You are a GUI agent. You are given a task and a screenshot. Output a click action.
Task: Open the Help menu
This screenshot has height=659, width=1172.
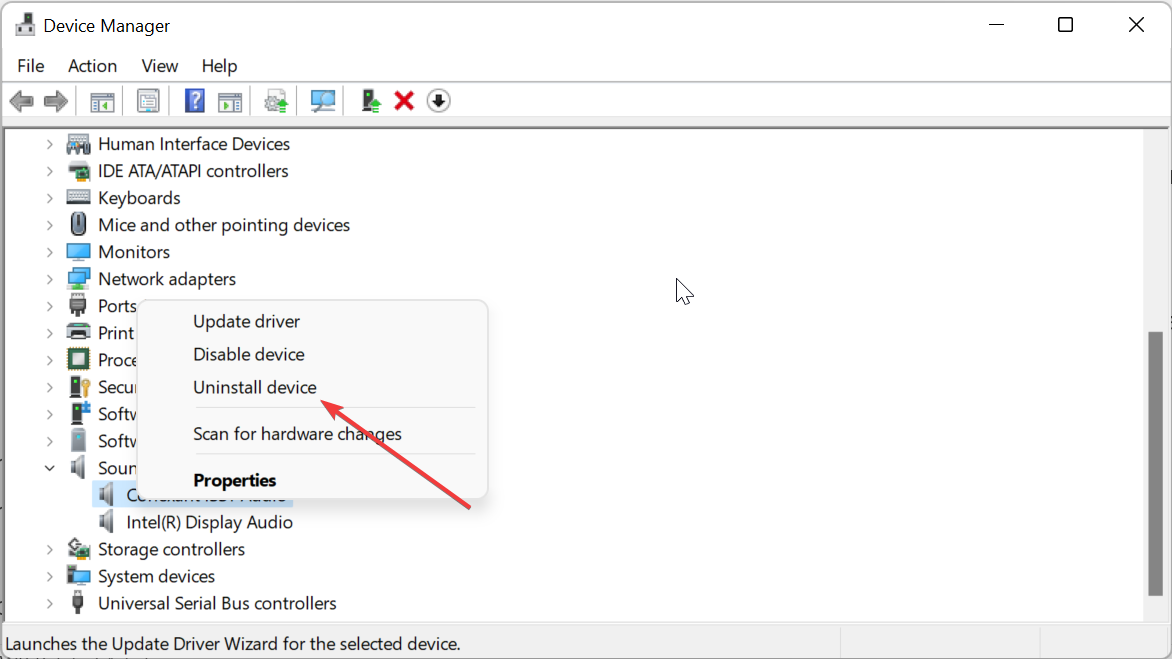pyautogui.click(x=219, y=66)
